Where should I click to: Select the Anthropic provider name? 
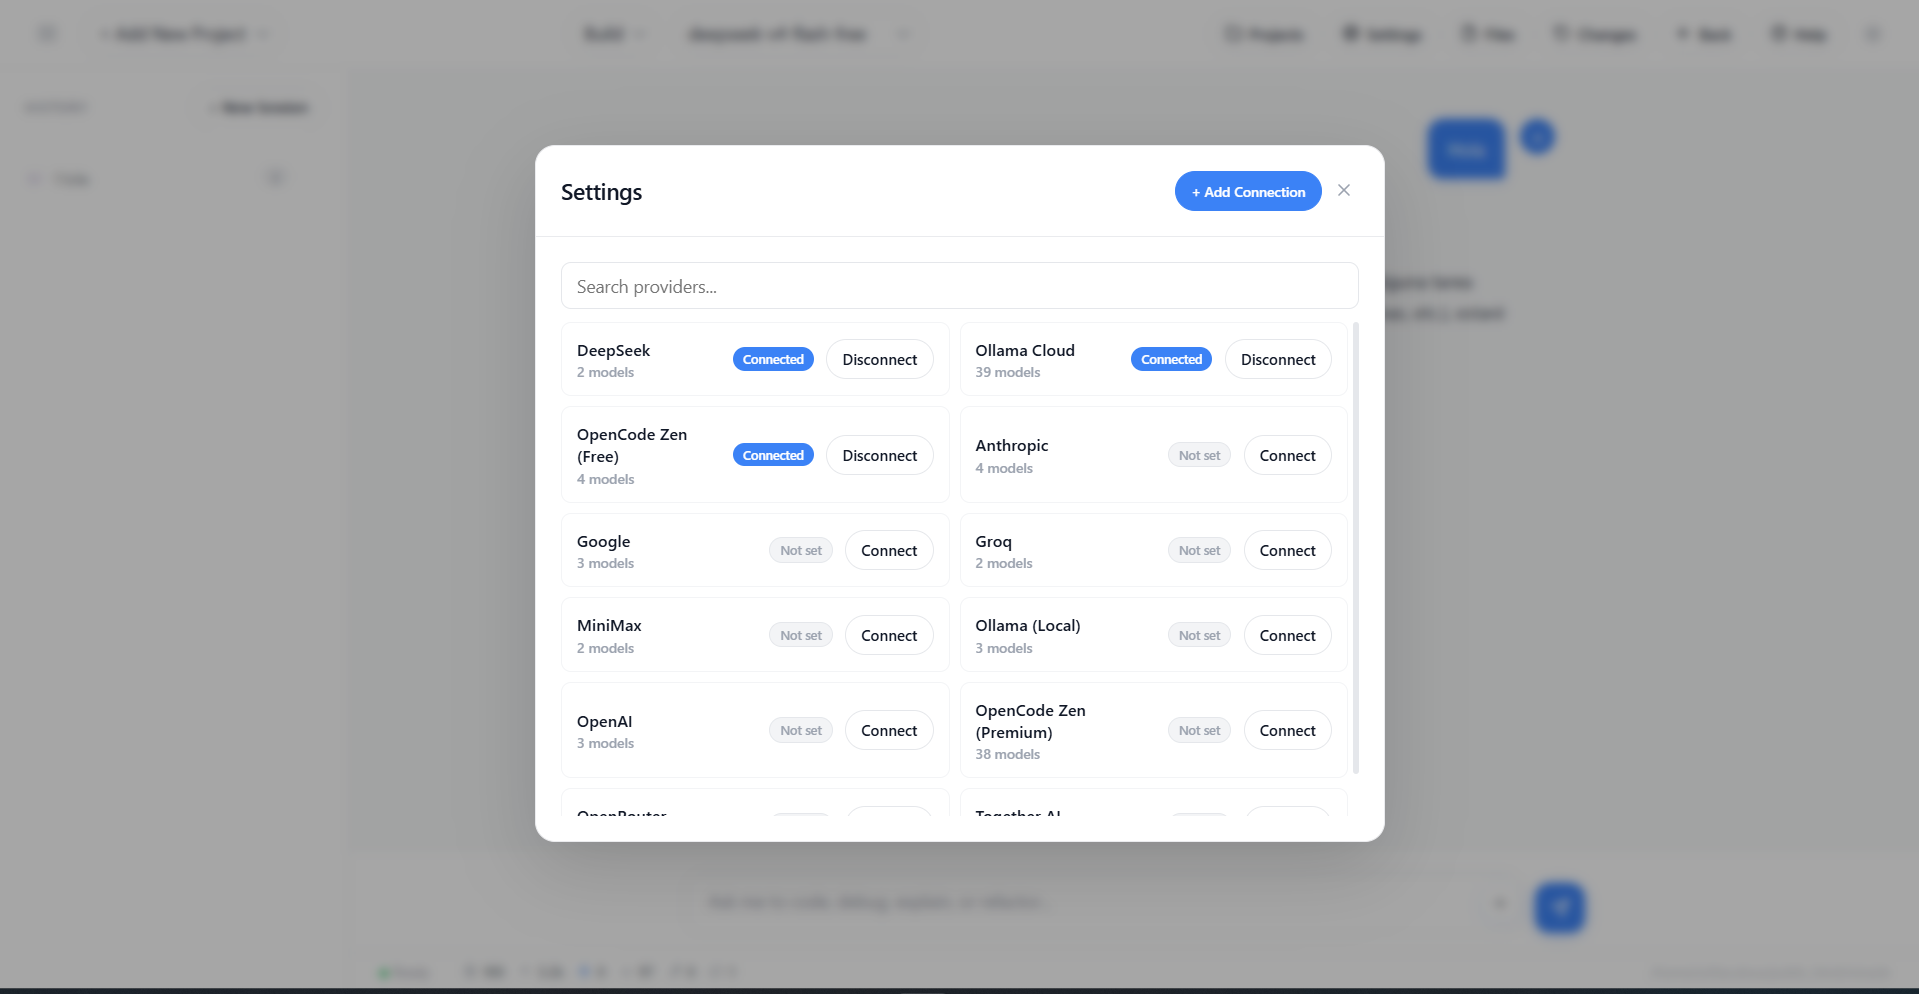pos(1012,445)
